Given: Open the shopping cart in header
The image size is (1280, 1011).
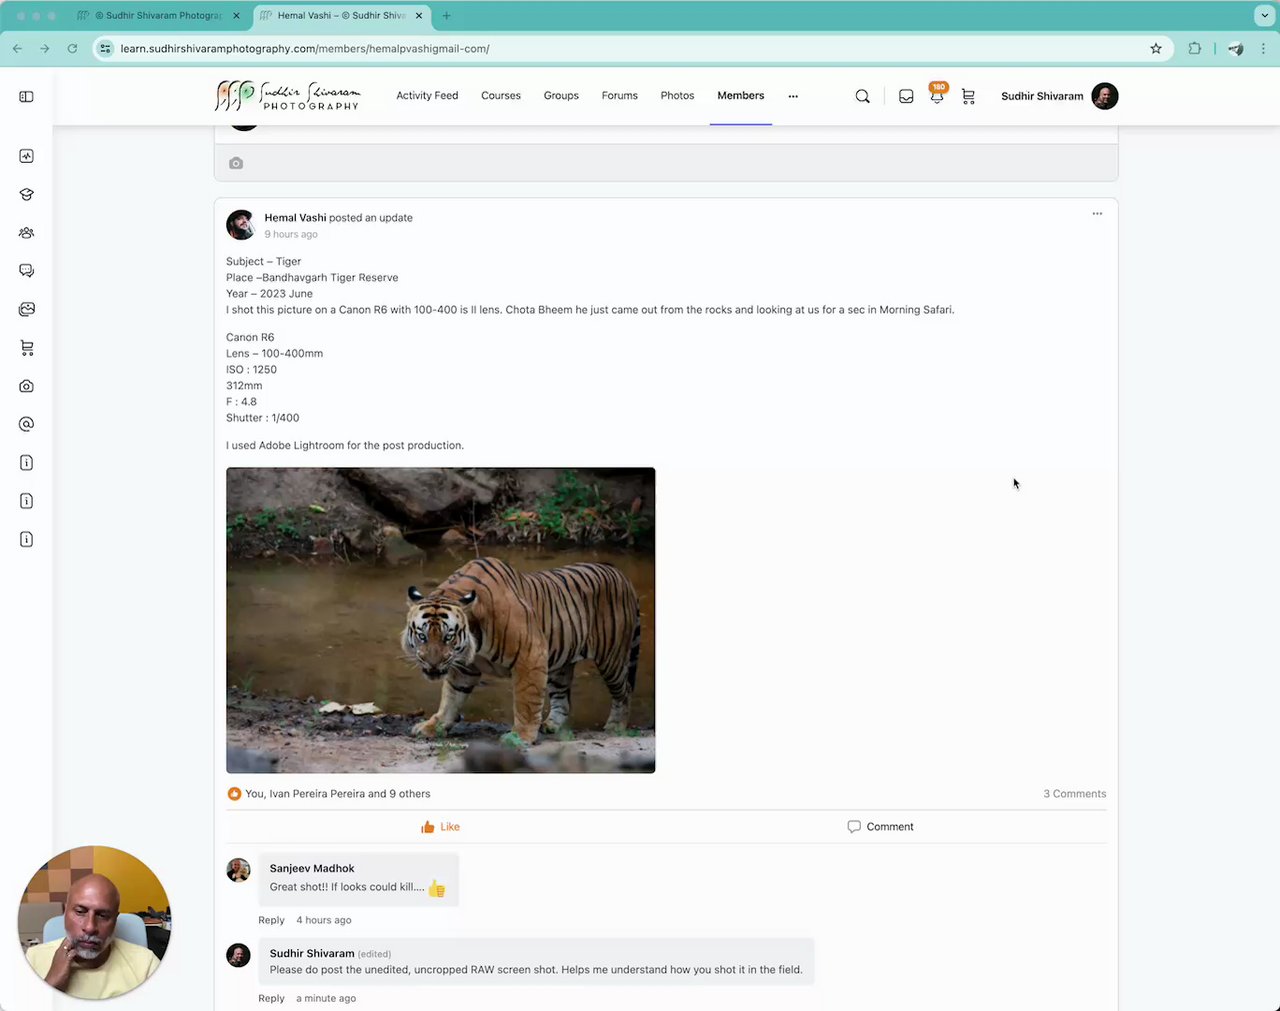Looking at the screenshot, I should (968, 96).
